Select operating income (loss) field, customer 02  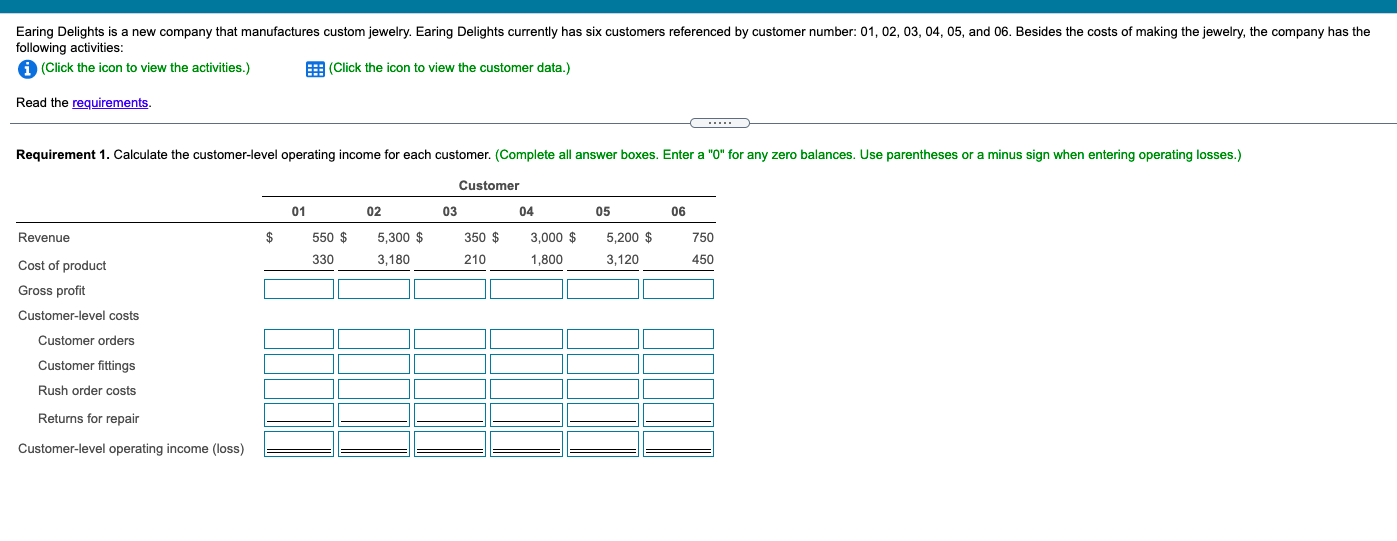click(374, 444)
